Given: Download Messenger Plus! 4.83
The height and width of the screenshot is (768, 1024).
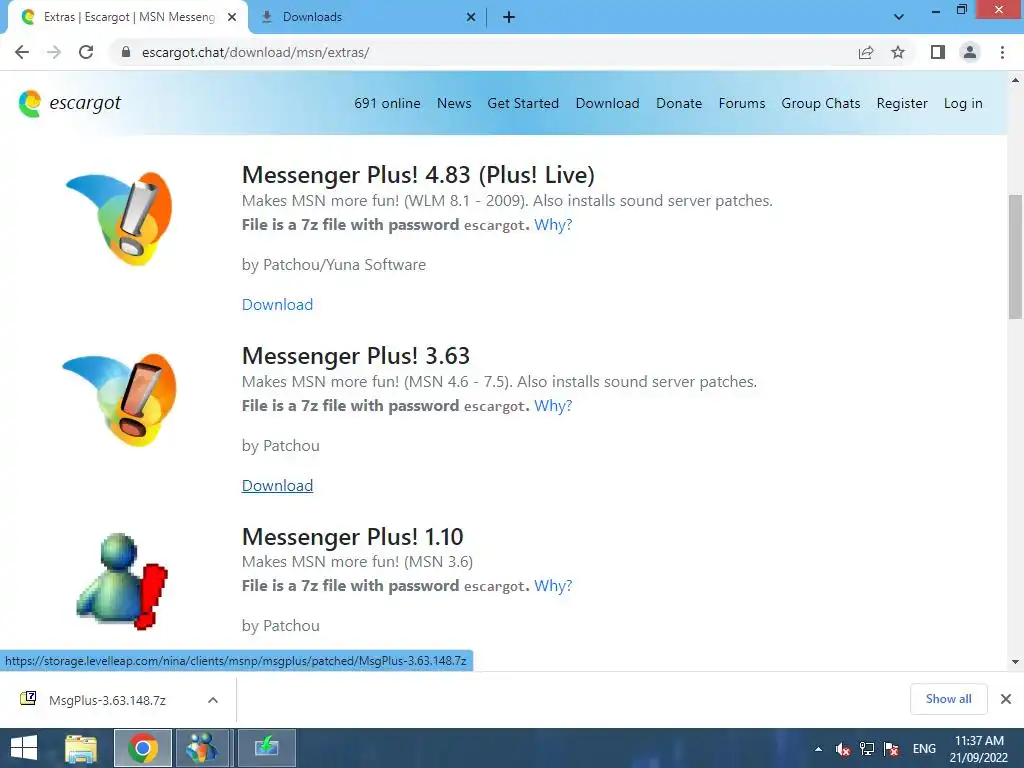Looking at the screenshot, I should [278, 304].
